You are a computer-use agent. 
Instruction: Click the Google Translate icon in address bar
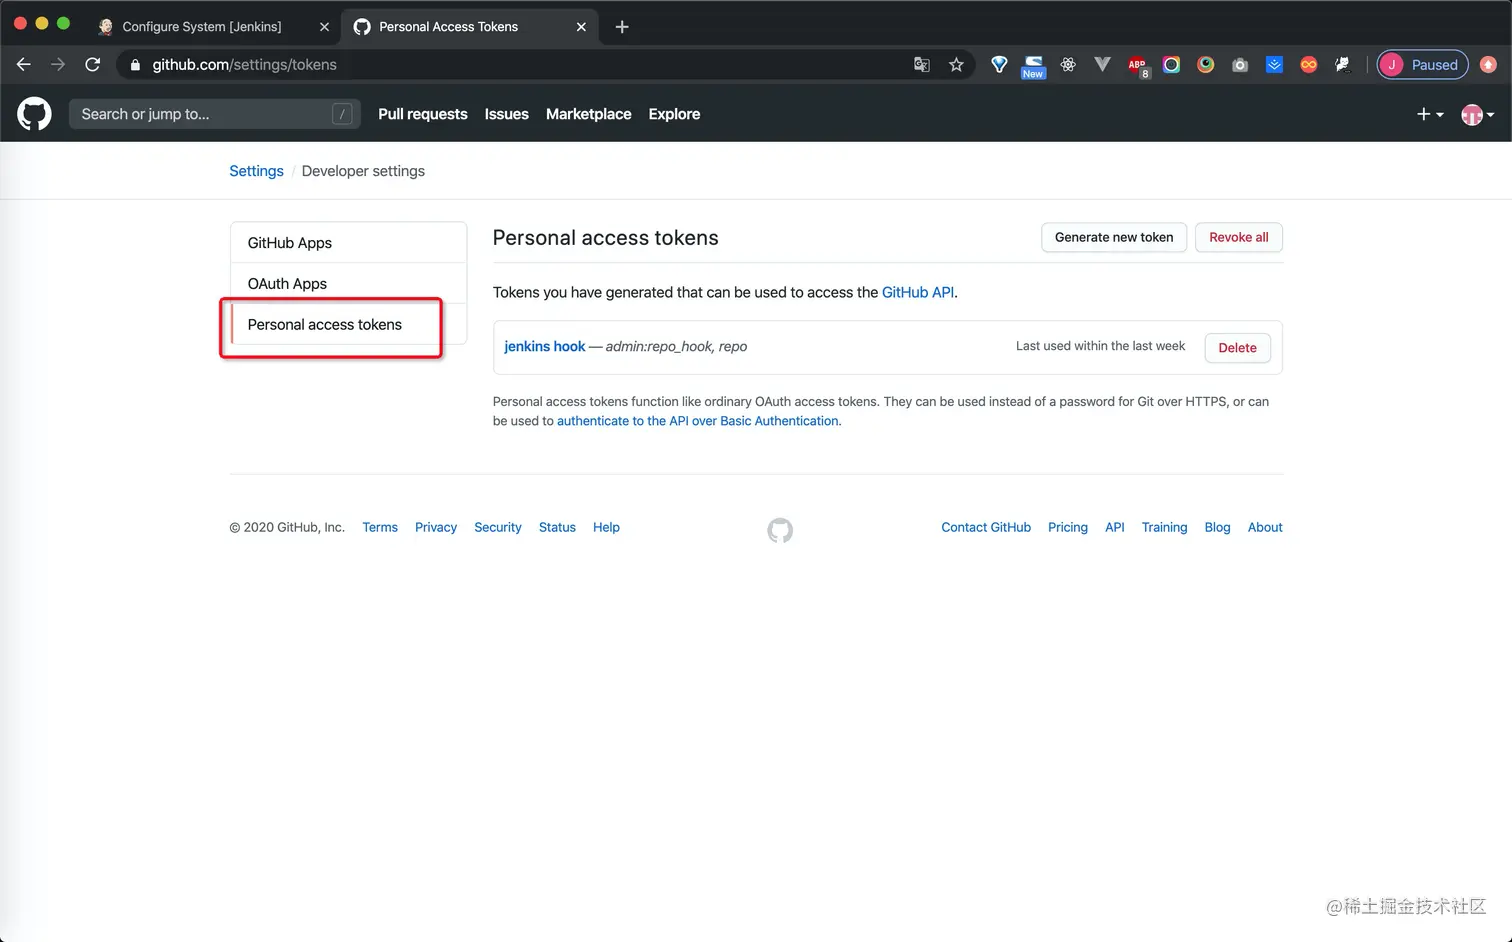point(922,65)
